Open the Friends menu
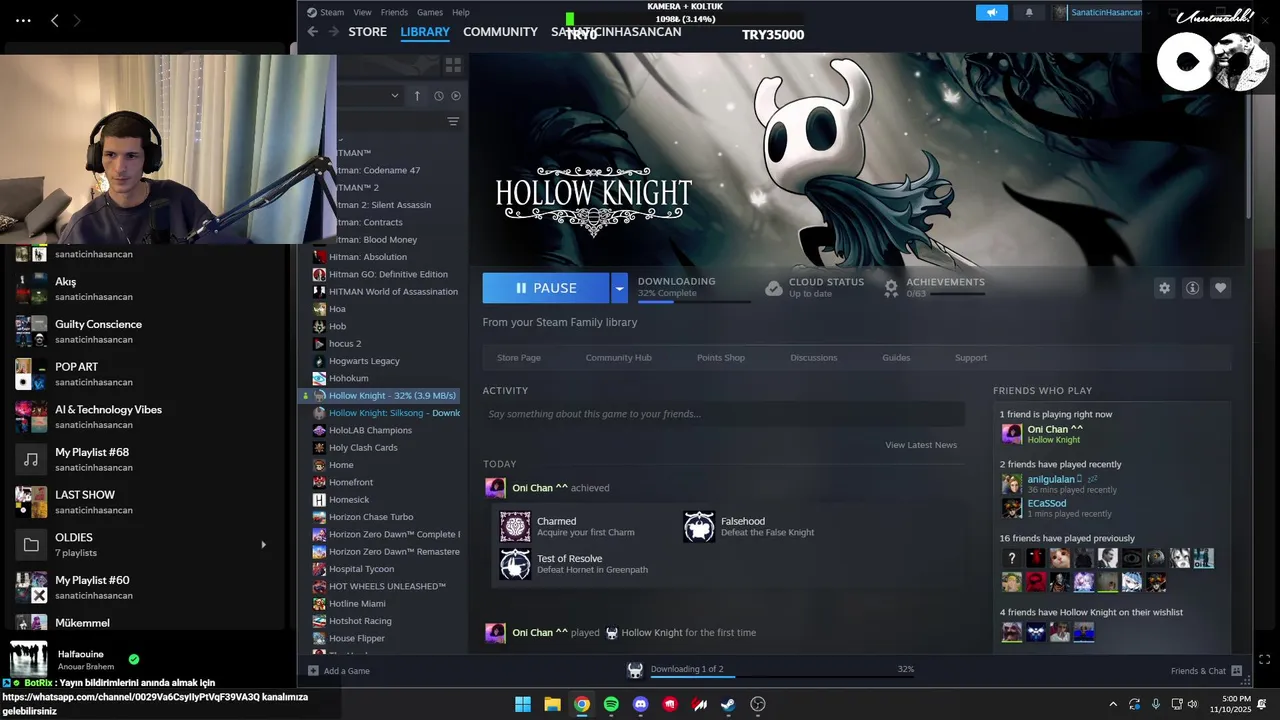1280x720 pixels. 394,12
